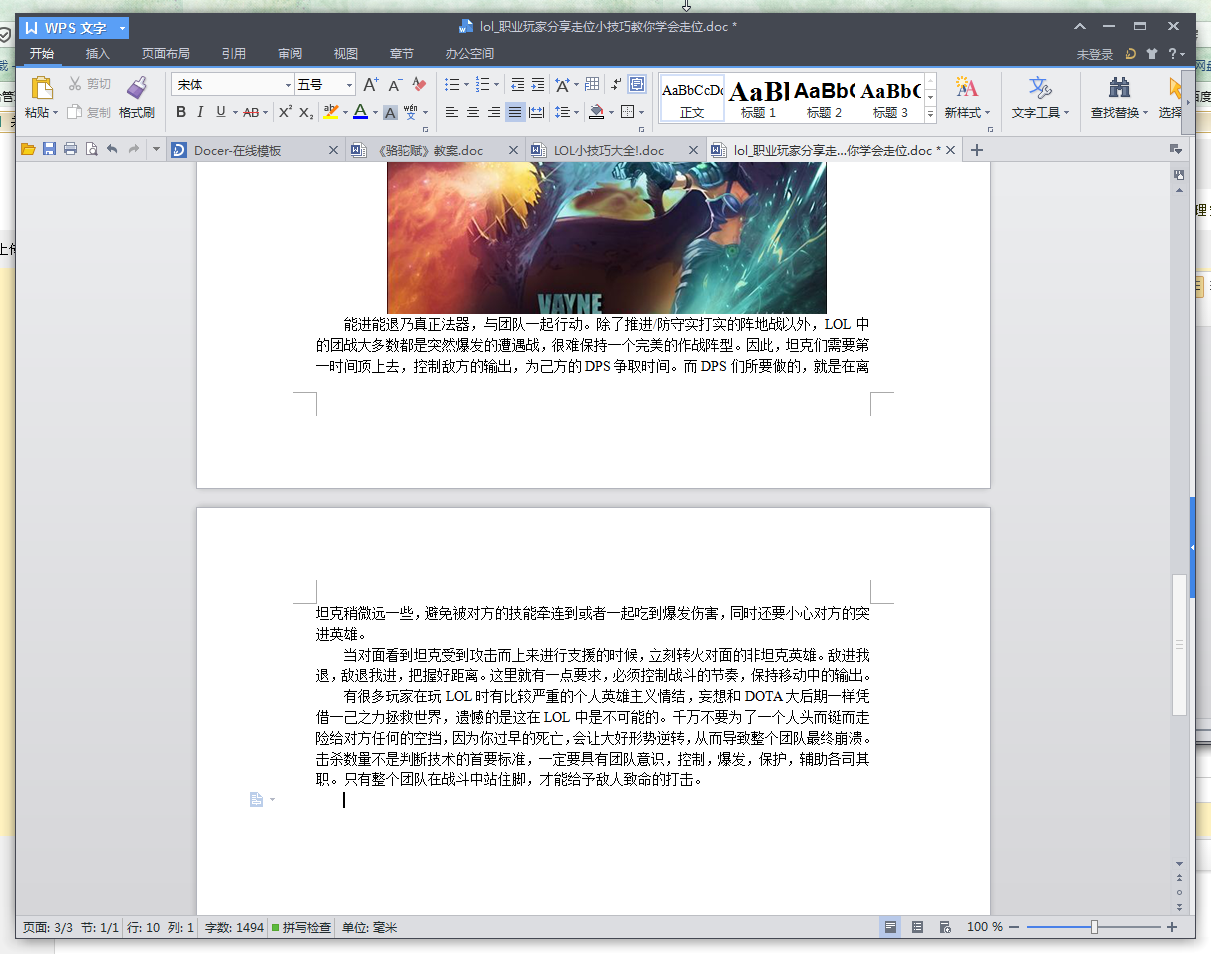Viewport: 1211px width, 954px height.
Task: Click the increase indent icon
Action: click(538, 85)
